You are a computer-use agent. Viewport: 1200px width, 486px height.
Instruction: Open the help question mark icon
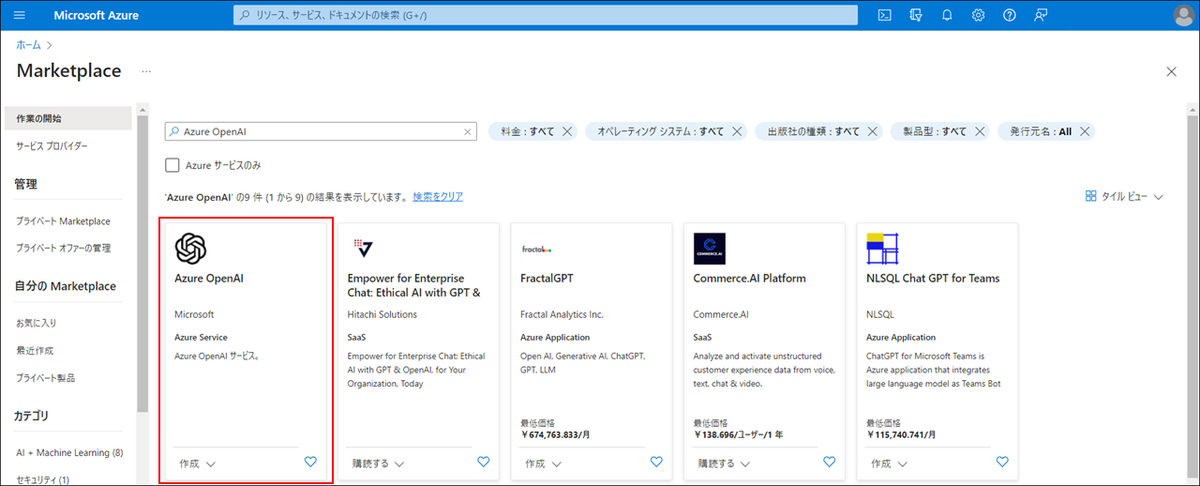point(1010,15)
